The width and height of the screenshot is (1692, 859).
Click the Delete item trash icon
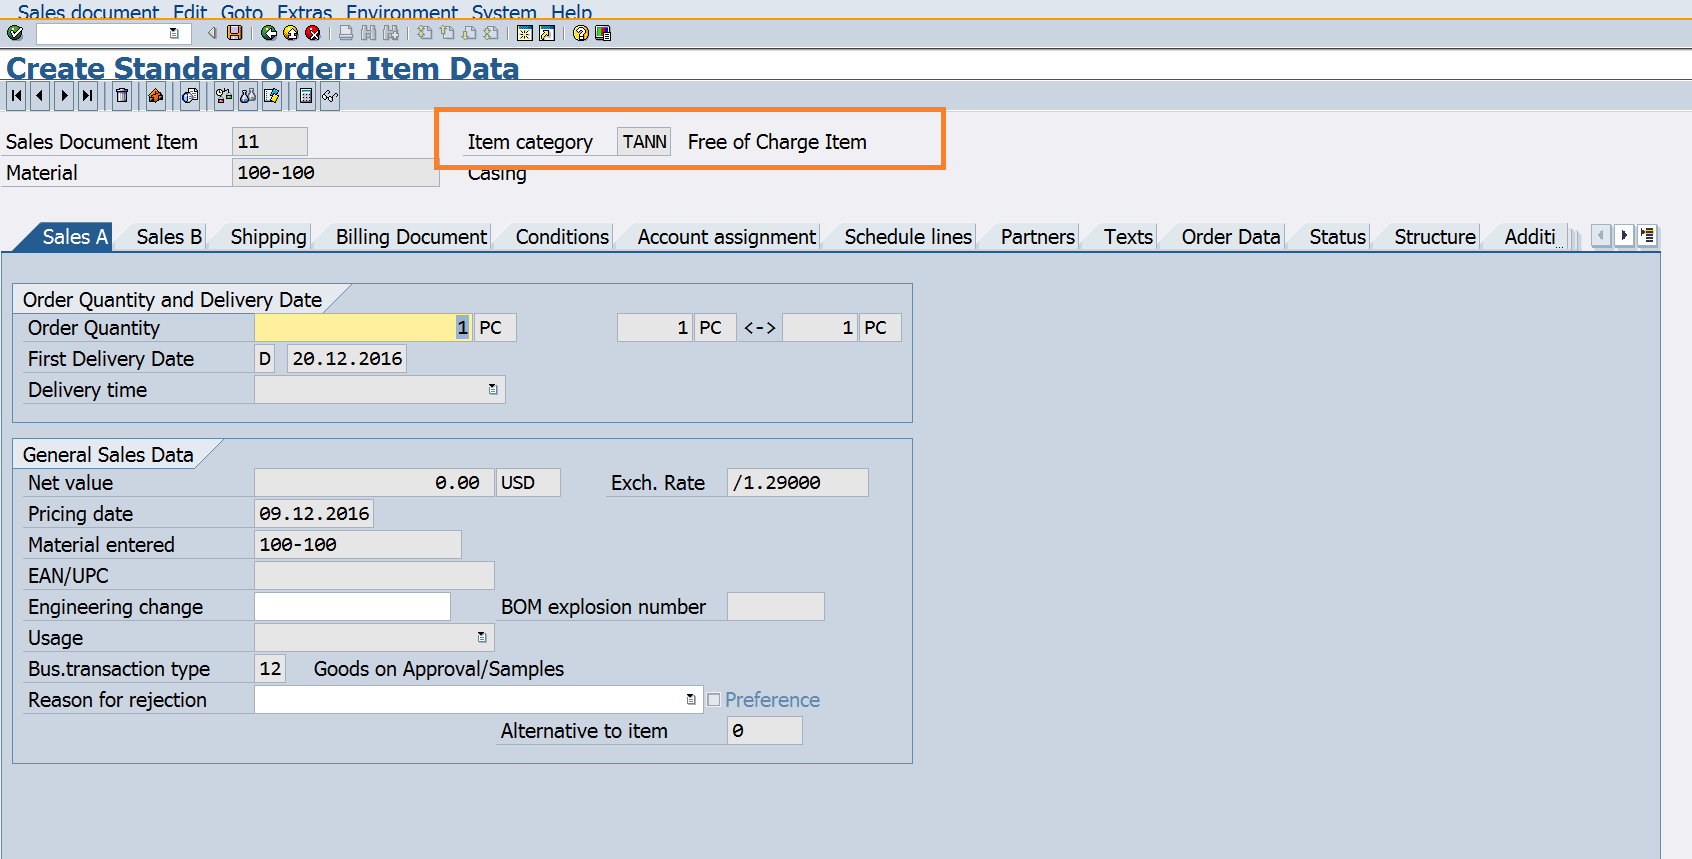tap(122, 96)
